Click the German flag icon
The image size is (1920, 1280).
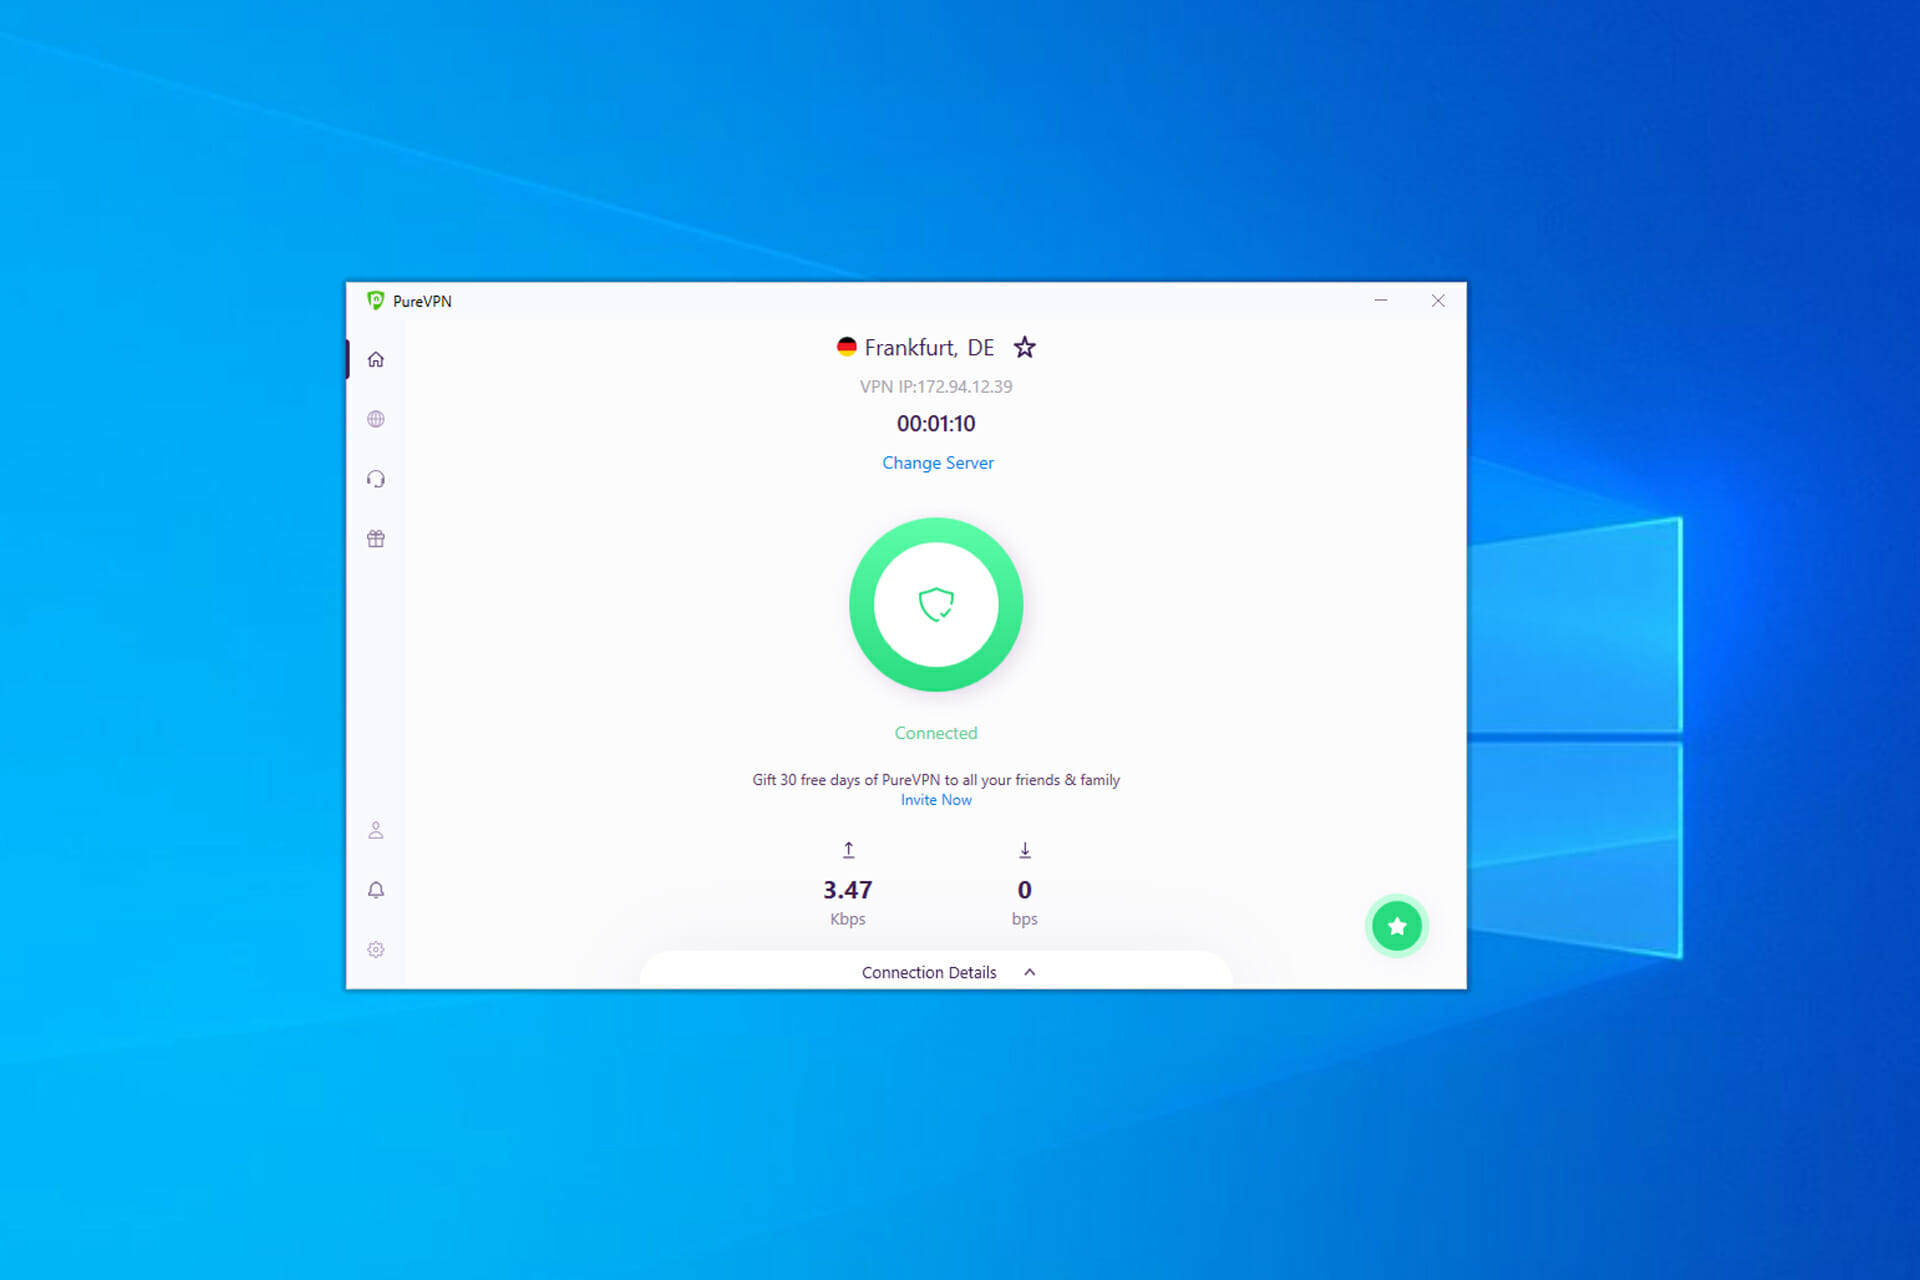(847, 347)
